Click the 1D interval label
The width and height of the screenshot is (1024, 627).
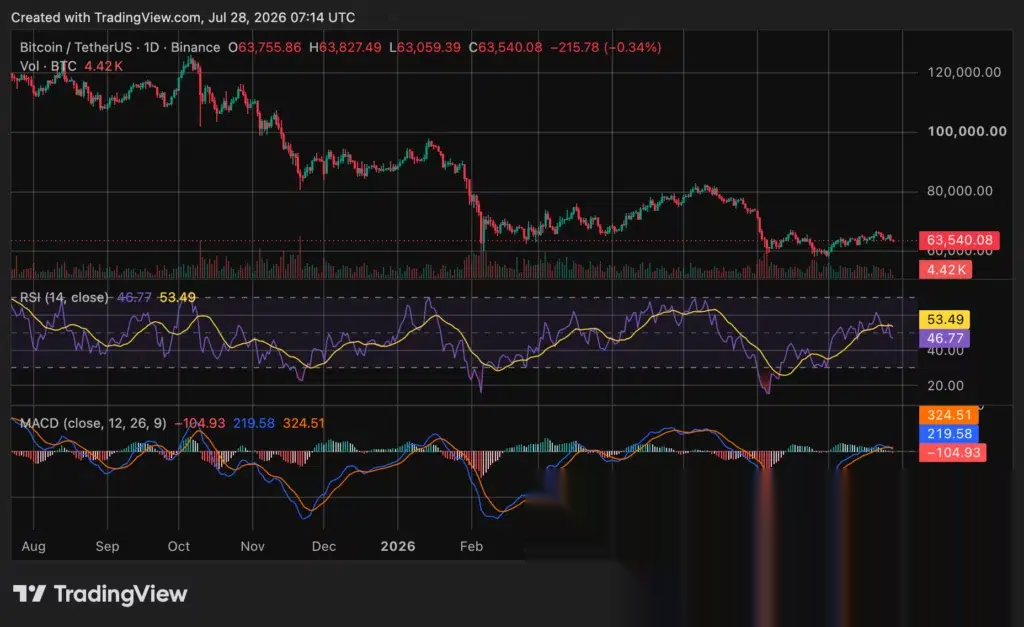(152, 47)
